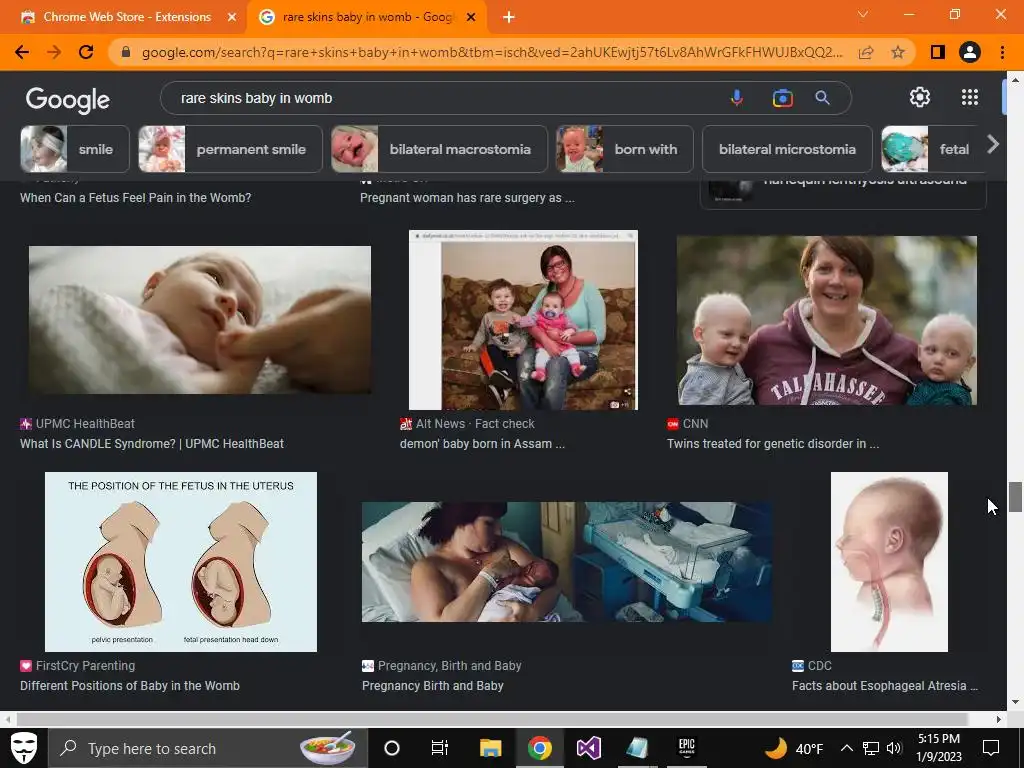Open Google quick settings gear

pos(920,97)
